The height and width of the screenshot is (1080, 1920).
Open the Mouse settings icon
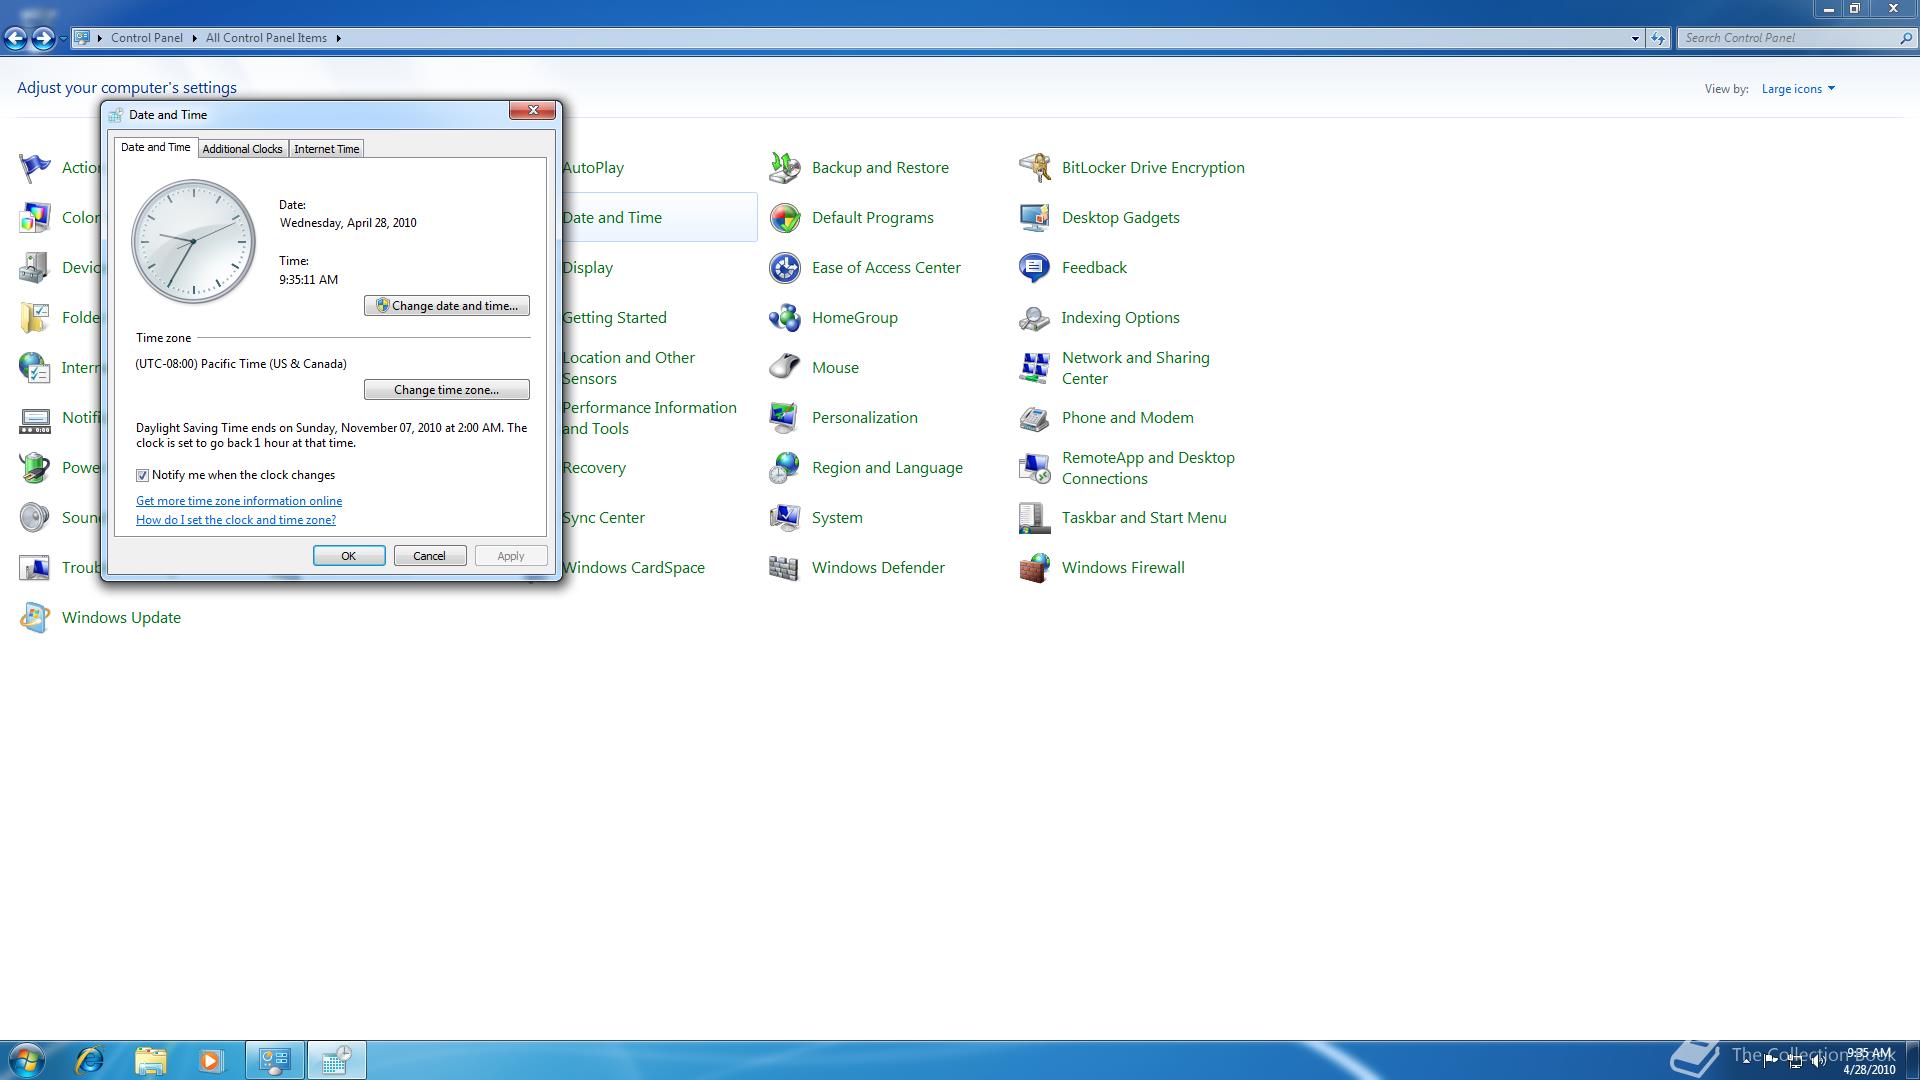tap(785, 368)
